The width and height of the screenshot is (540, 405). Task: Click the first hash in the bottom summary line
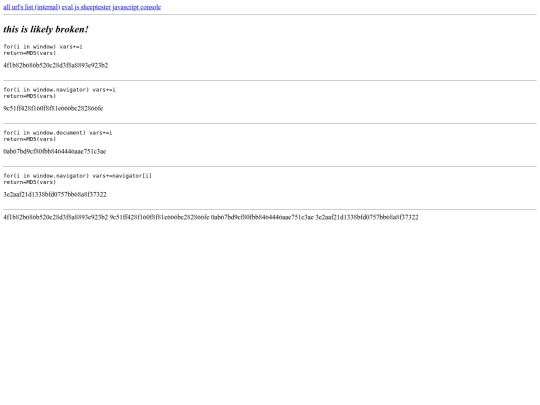click(55, 217)
